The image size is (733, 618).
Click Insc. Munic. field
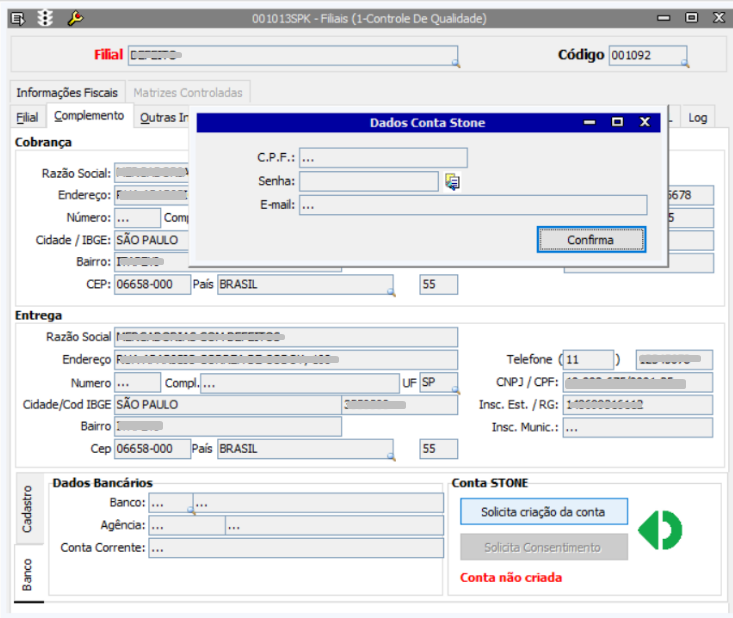(638, 427)
